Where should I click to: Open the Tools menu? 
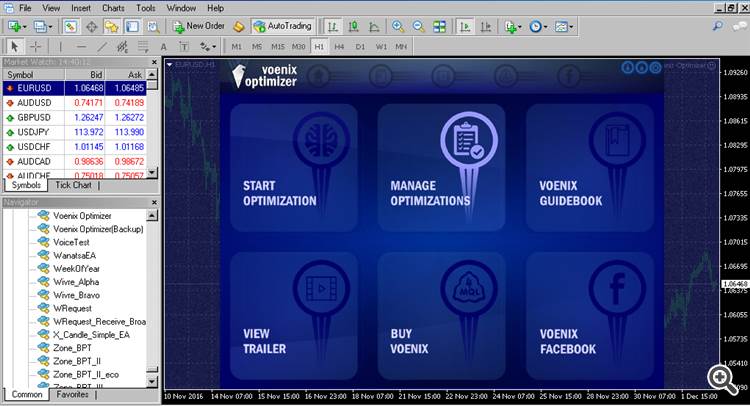145,8
